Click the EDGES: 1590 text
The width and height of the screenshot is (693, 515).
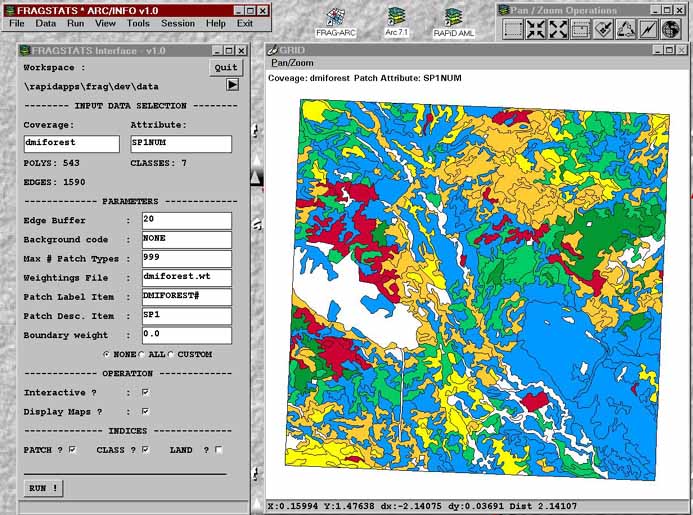coord(54,182)
